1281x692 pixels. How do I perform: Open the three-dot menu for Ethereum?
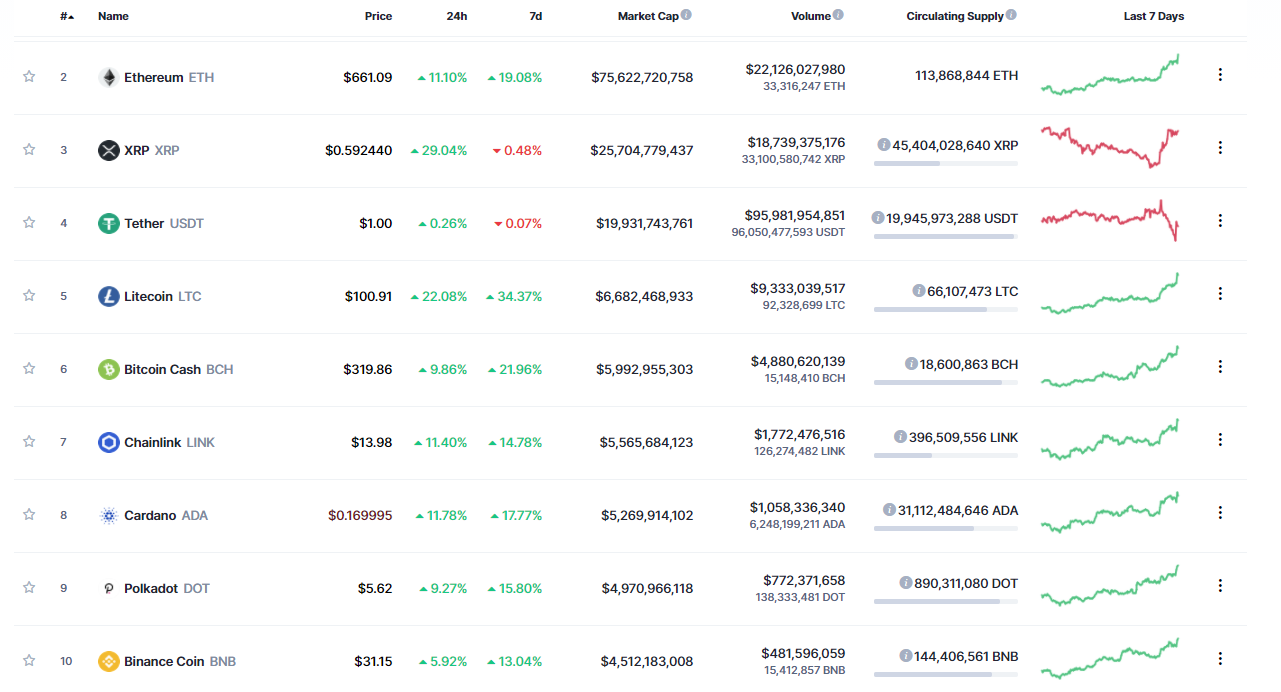[1220, 75]
